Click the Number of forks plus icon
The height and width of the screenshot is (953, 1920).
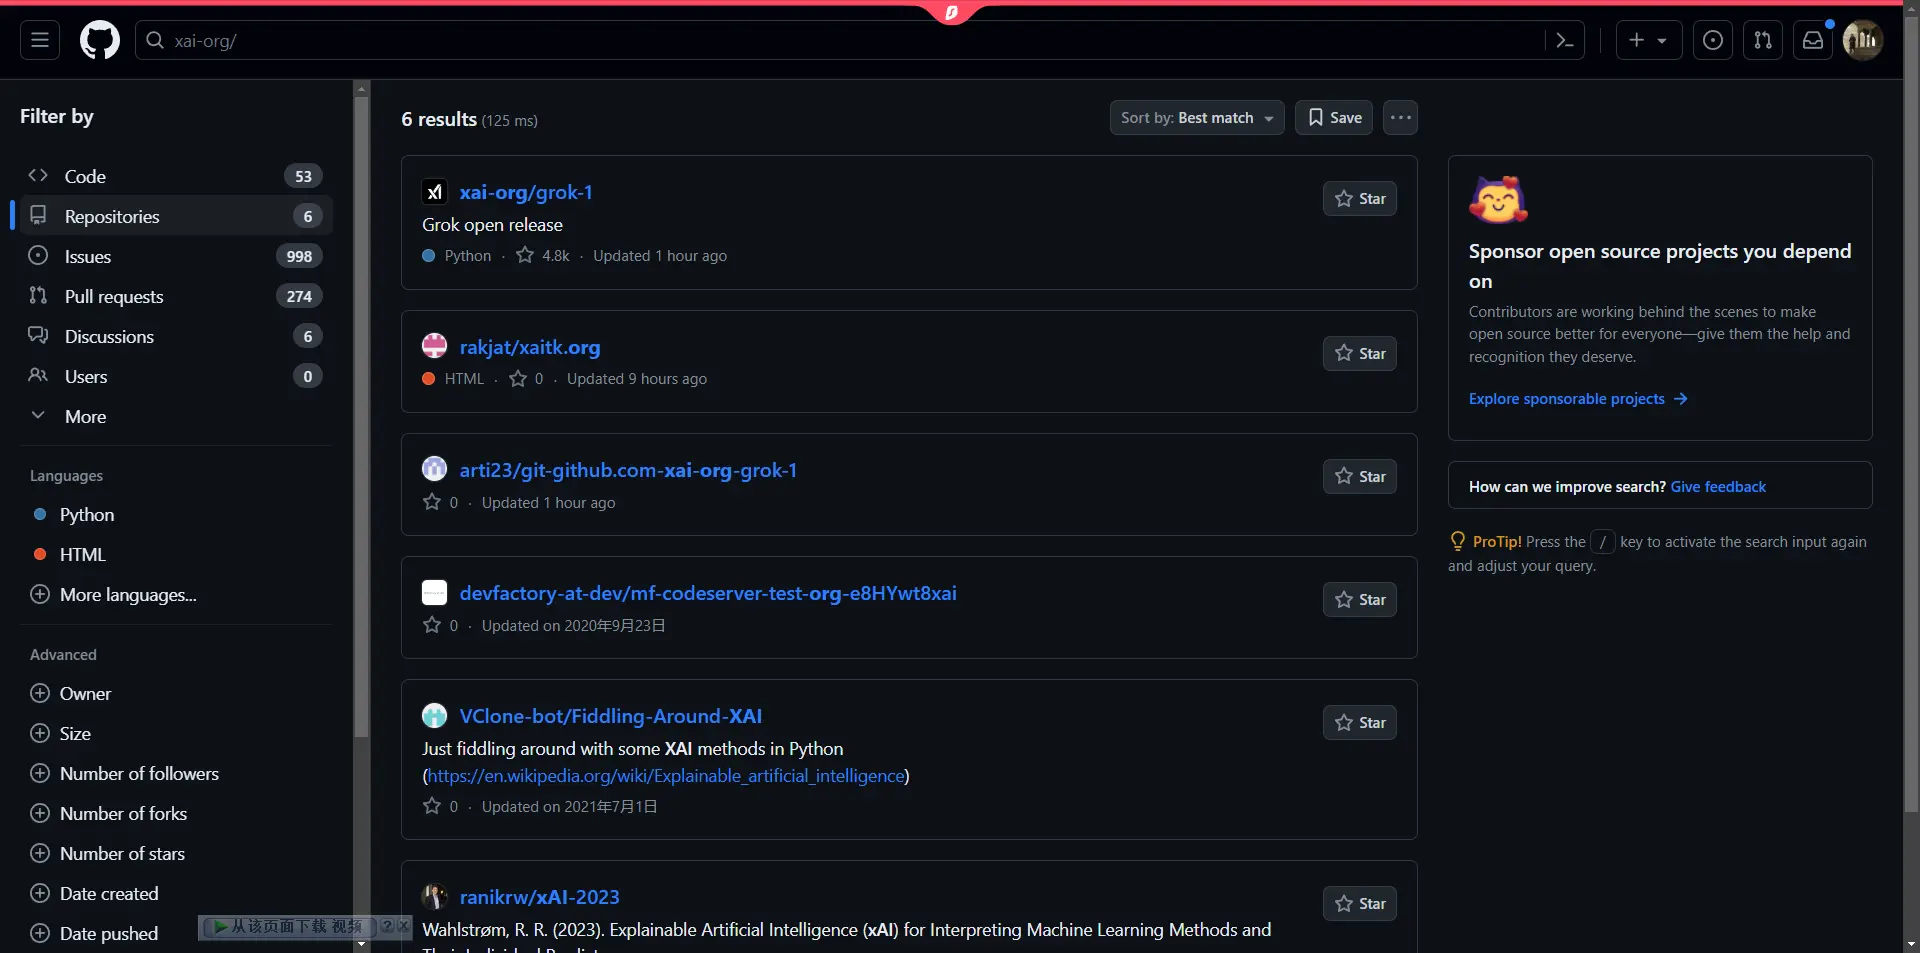pos(40,813)
